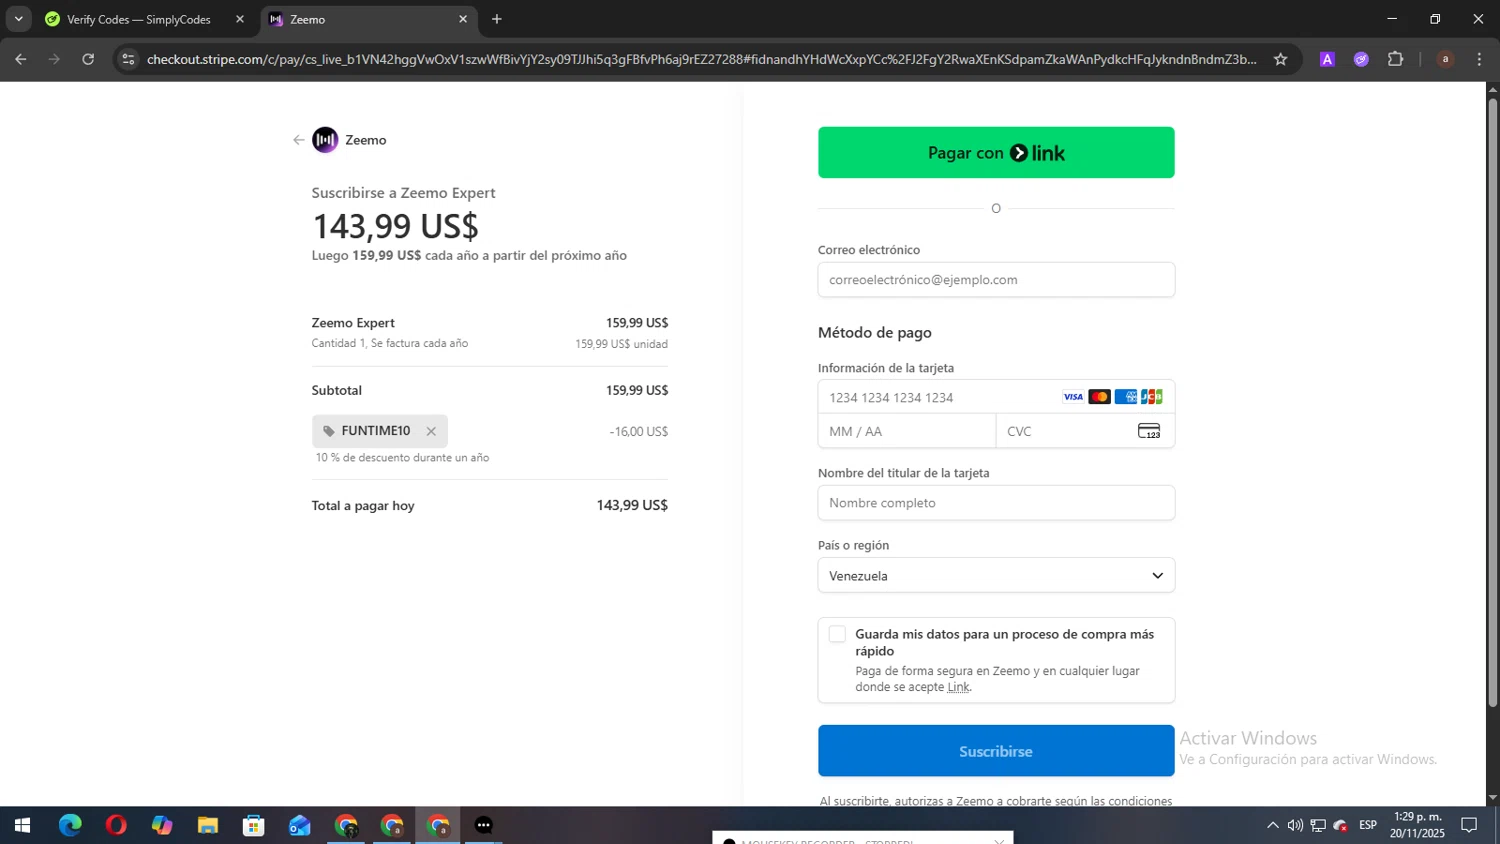Click the Mastercard icon
The image size is (1500, 844).
(x=1099, y=397)
